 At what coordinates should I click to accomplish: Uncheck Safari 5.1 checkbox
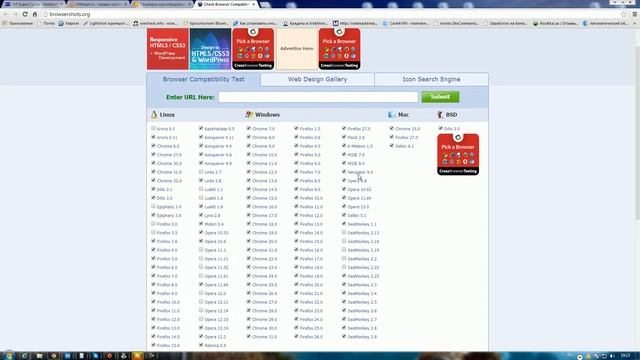click(x=344, y=215)
